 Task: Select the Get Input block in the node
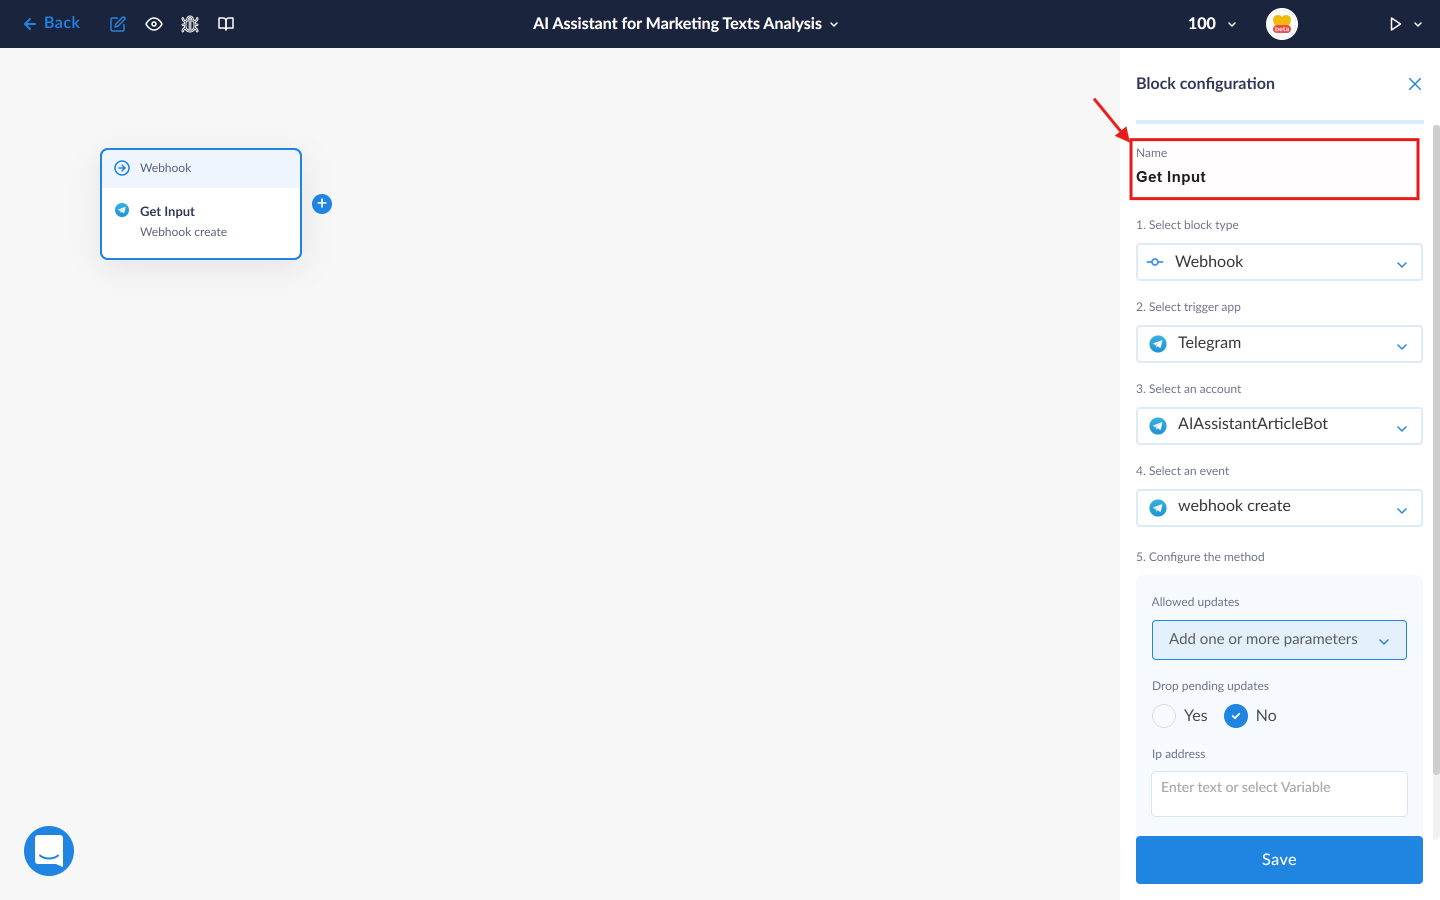201,221
